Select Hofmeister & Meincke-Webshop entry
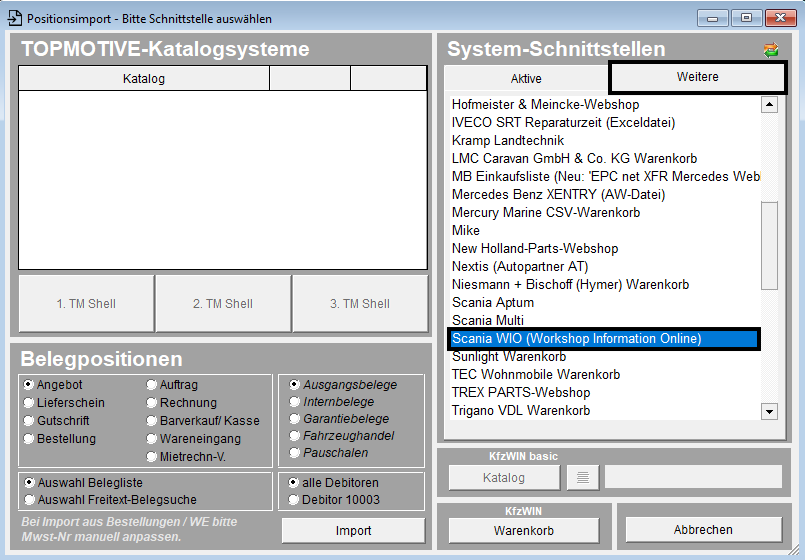Screen dimensions: 805x560 pyautogui.click(x=605, y=105)
